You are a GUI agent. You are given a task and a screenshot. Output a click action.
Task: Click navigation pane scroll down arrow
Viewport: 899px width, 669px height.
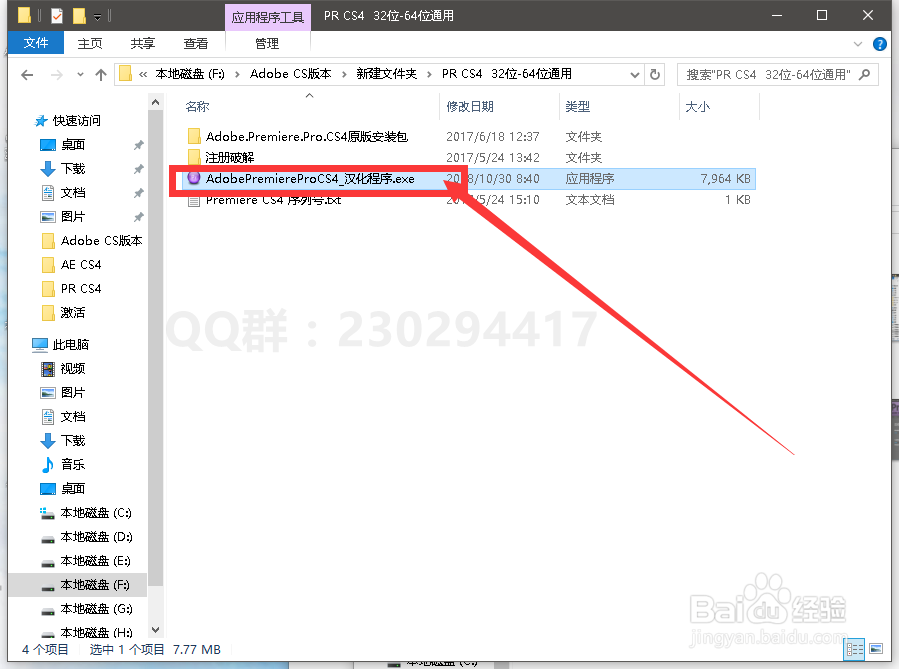pyautogui.click(x=155, y=629)
